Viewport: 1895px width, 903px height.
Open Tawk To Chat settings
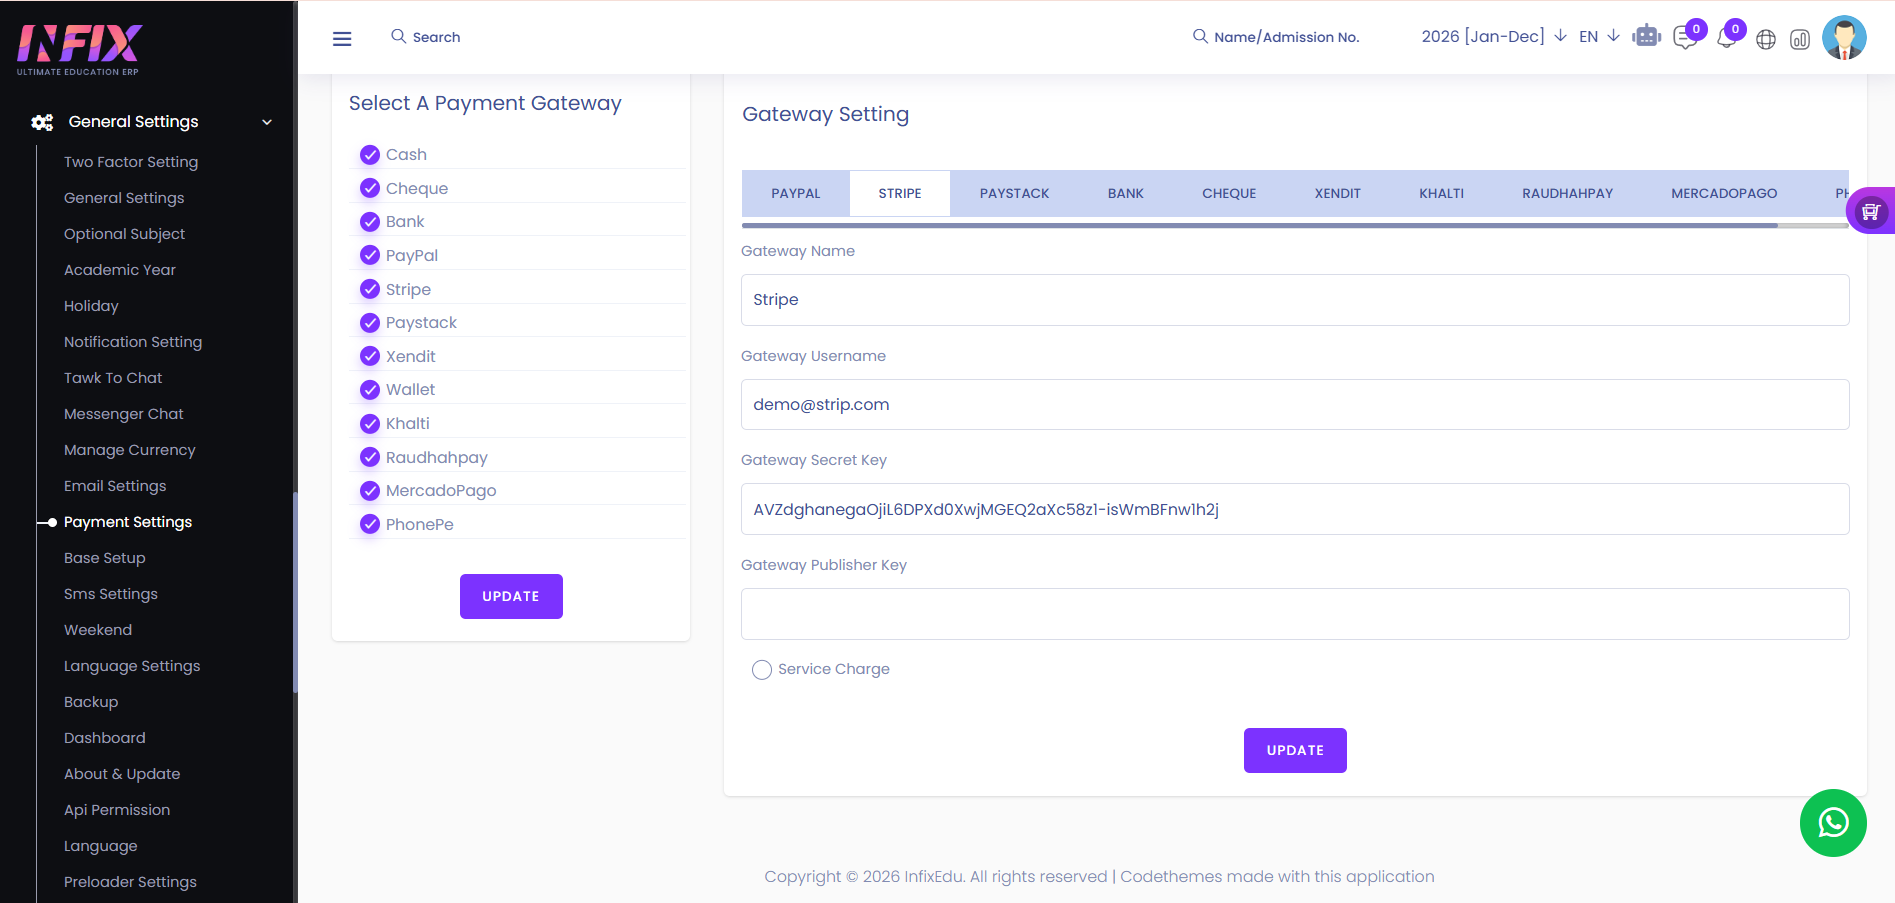(113, 378)
